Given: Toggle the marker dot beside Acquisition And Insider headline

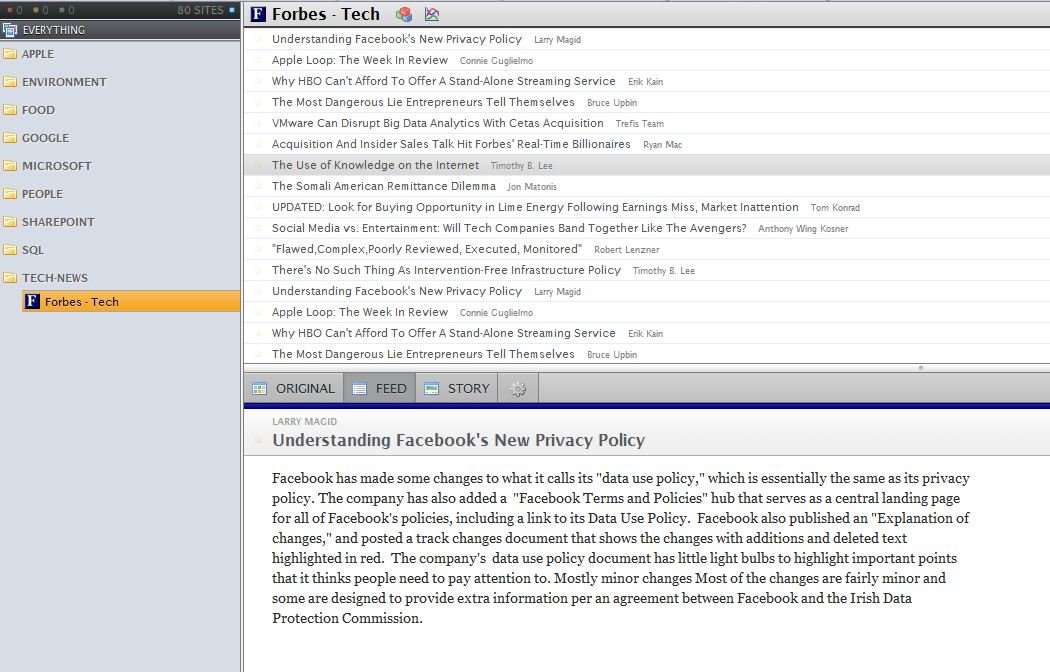Looking at the screenshot, I should 258,145.
